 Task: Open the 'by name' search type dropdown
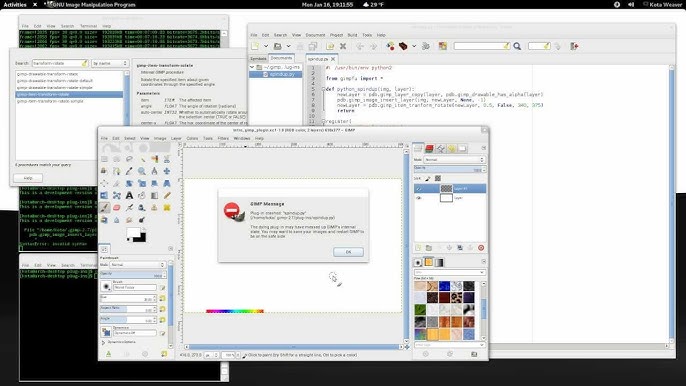[109, 63]
